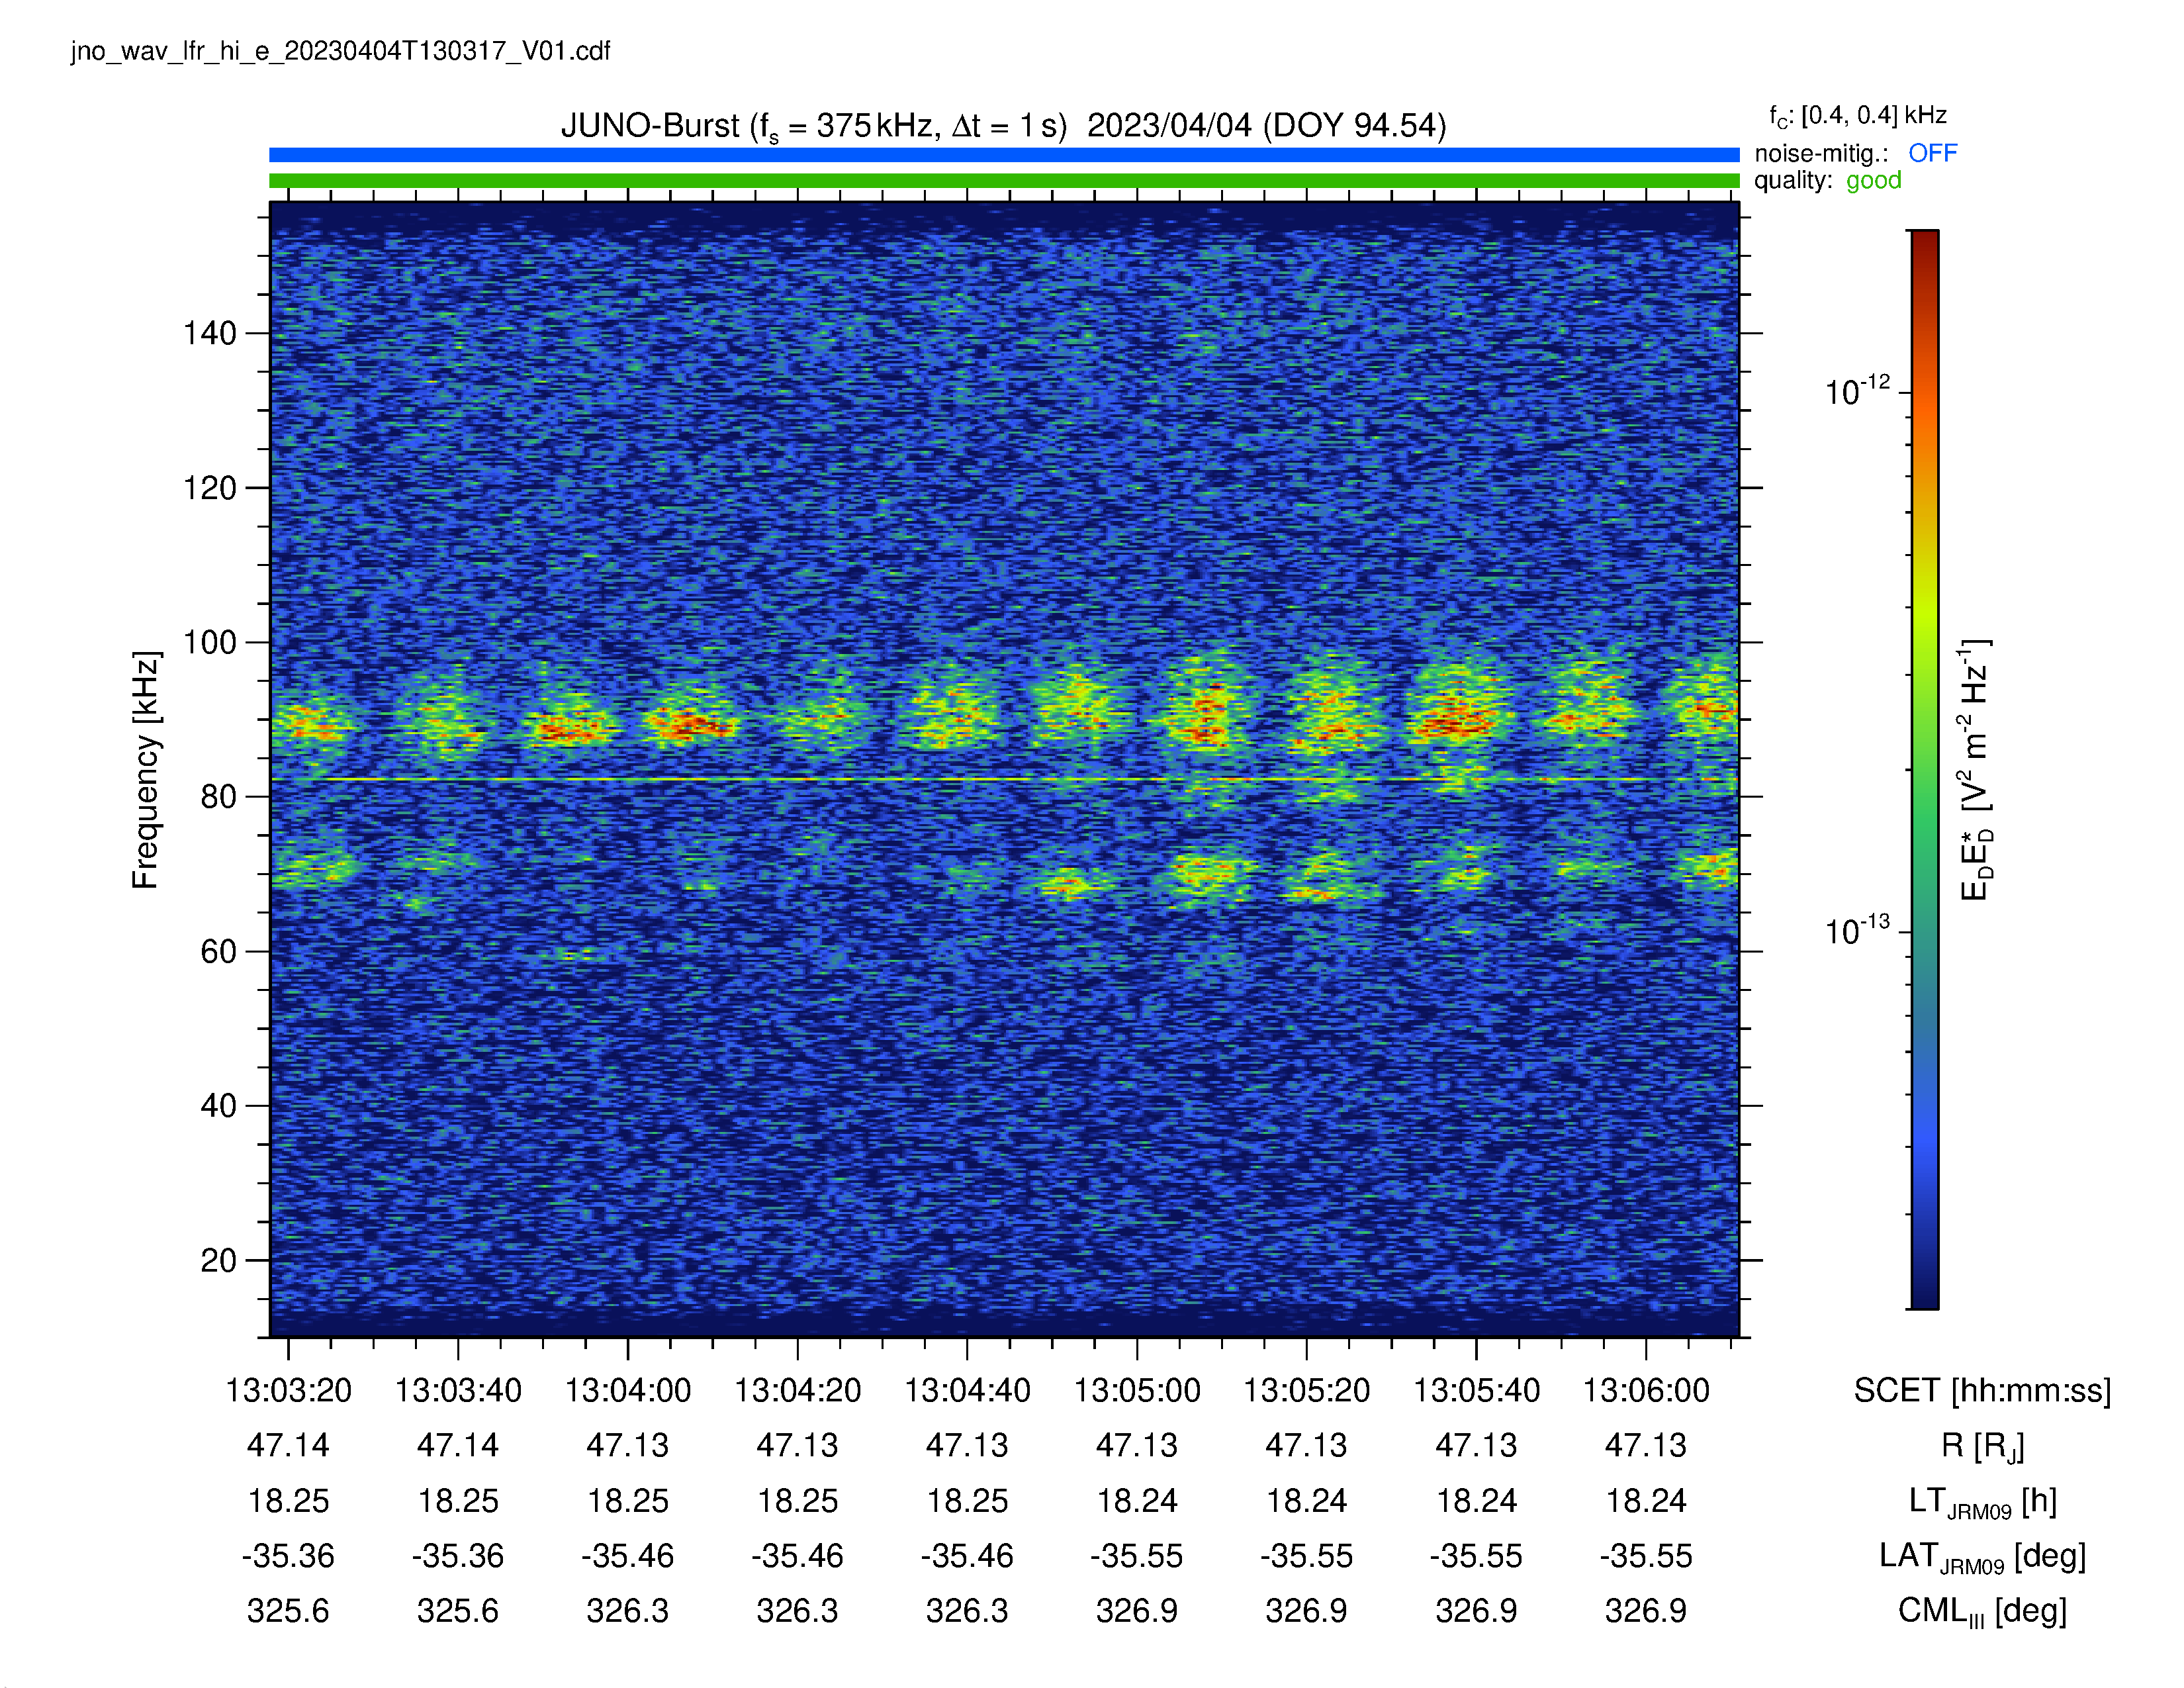Click the 13:05:40 time label

1476,1390
